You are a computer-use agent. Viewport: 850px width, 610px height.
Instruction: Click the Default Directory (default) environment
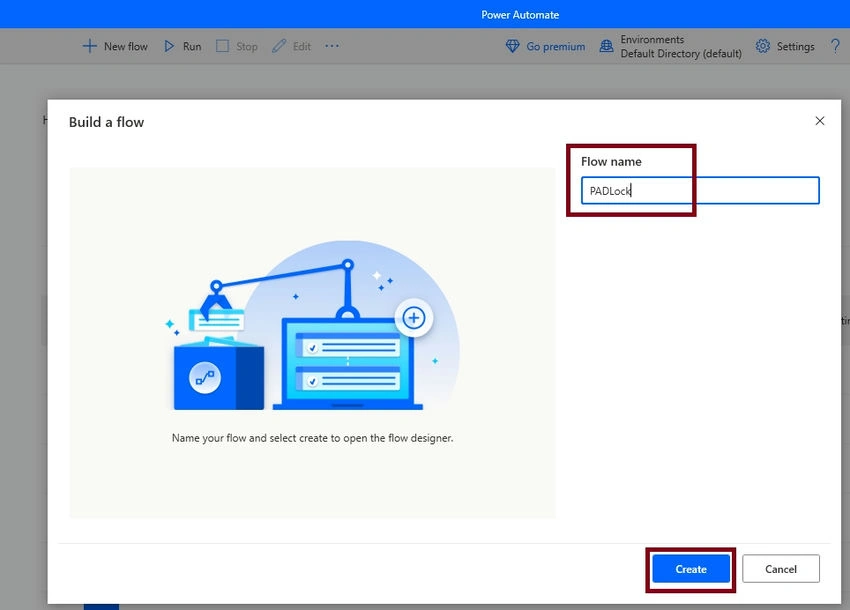(681, 54)
